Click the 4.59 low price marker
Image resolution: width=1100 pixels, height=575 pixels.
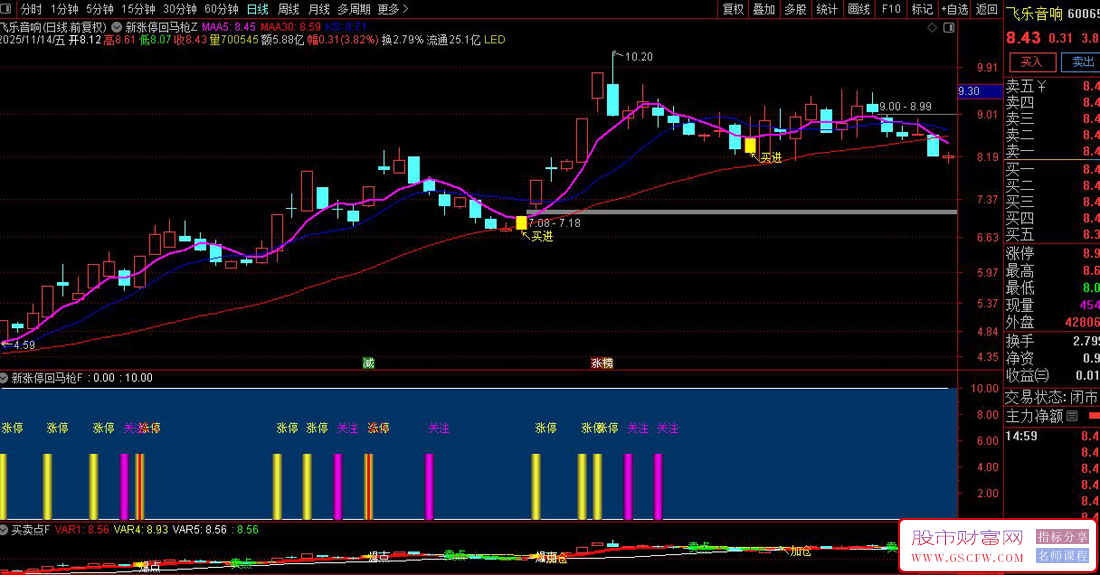[23, 345]
